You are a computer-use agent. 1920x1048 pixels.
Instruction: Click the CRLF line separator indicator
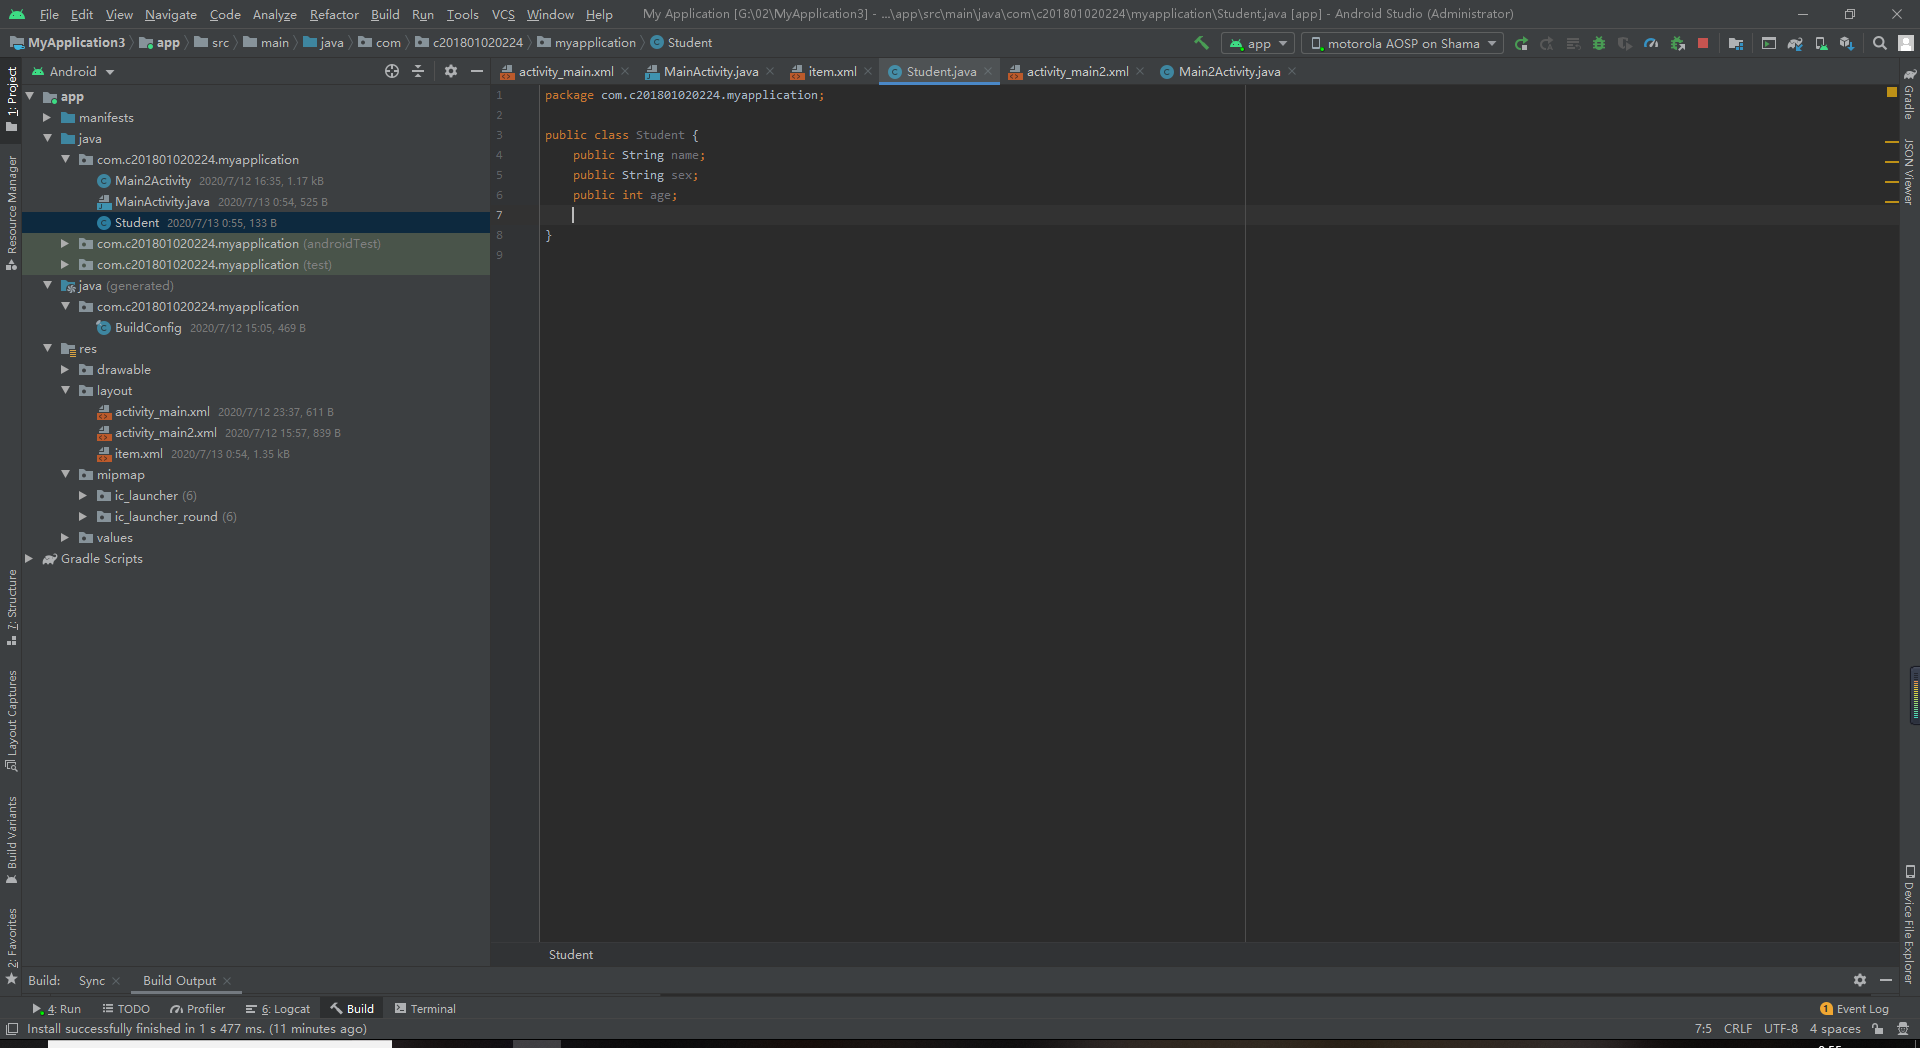(1737, 1028)
